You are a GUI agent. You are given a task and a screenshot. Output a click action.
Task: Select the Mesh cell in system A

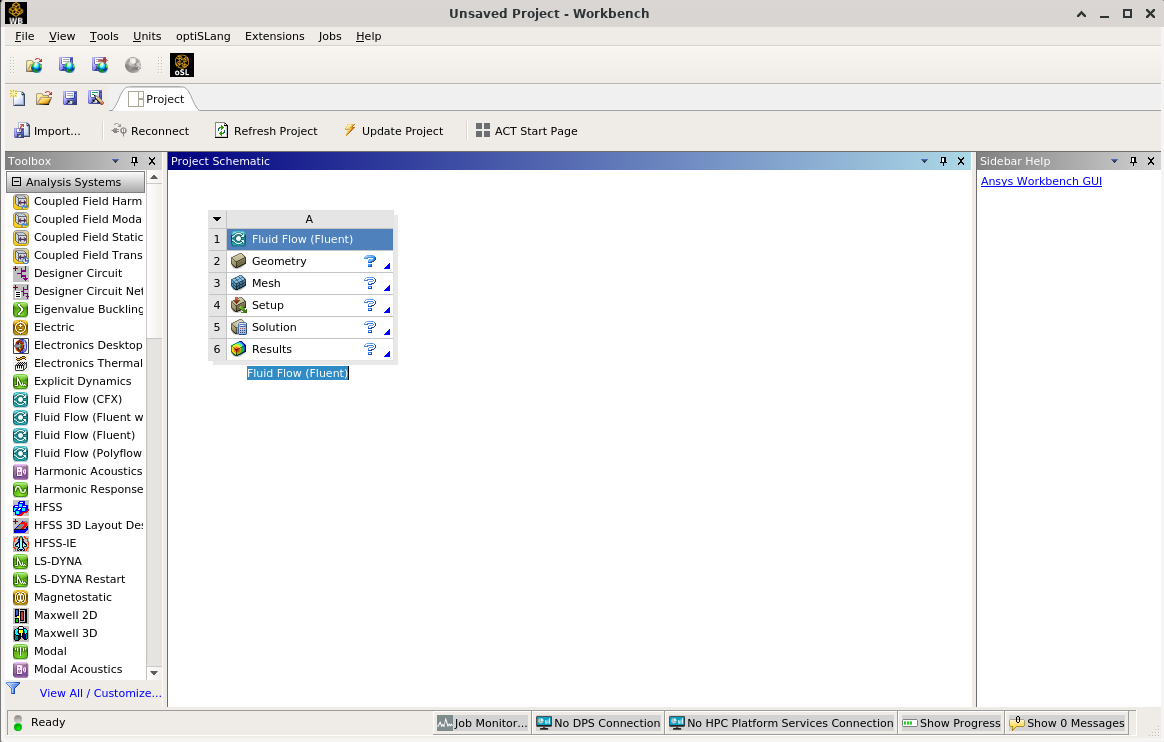(266, 283)
